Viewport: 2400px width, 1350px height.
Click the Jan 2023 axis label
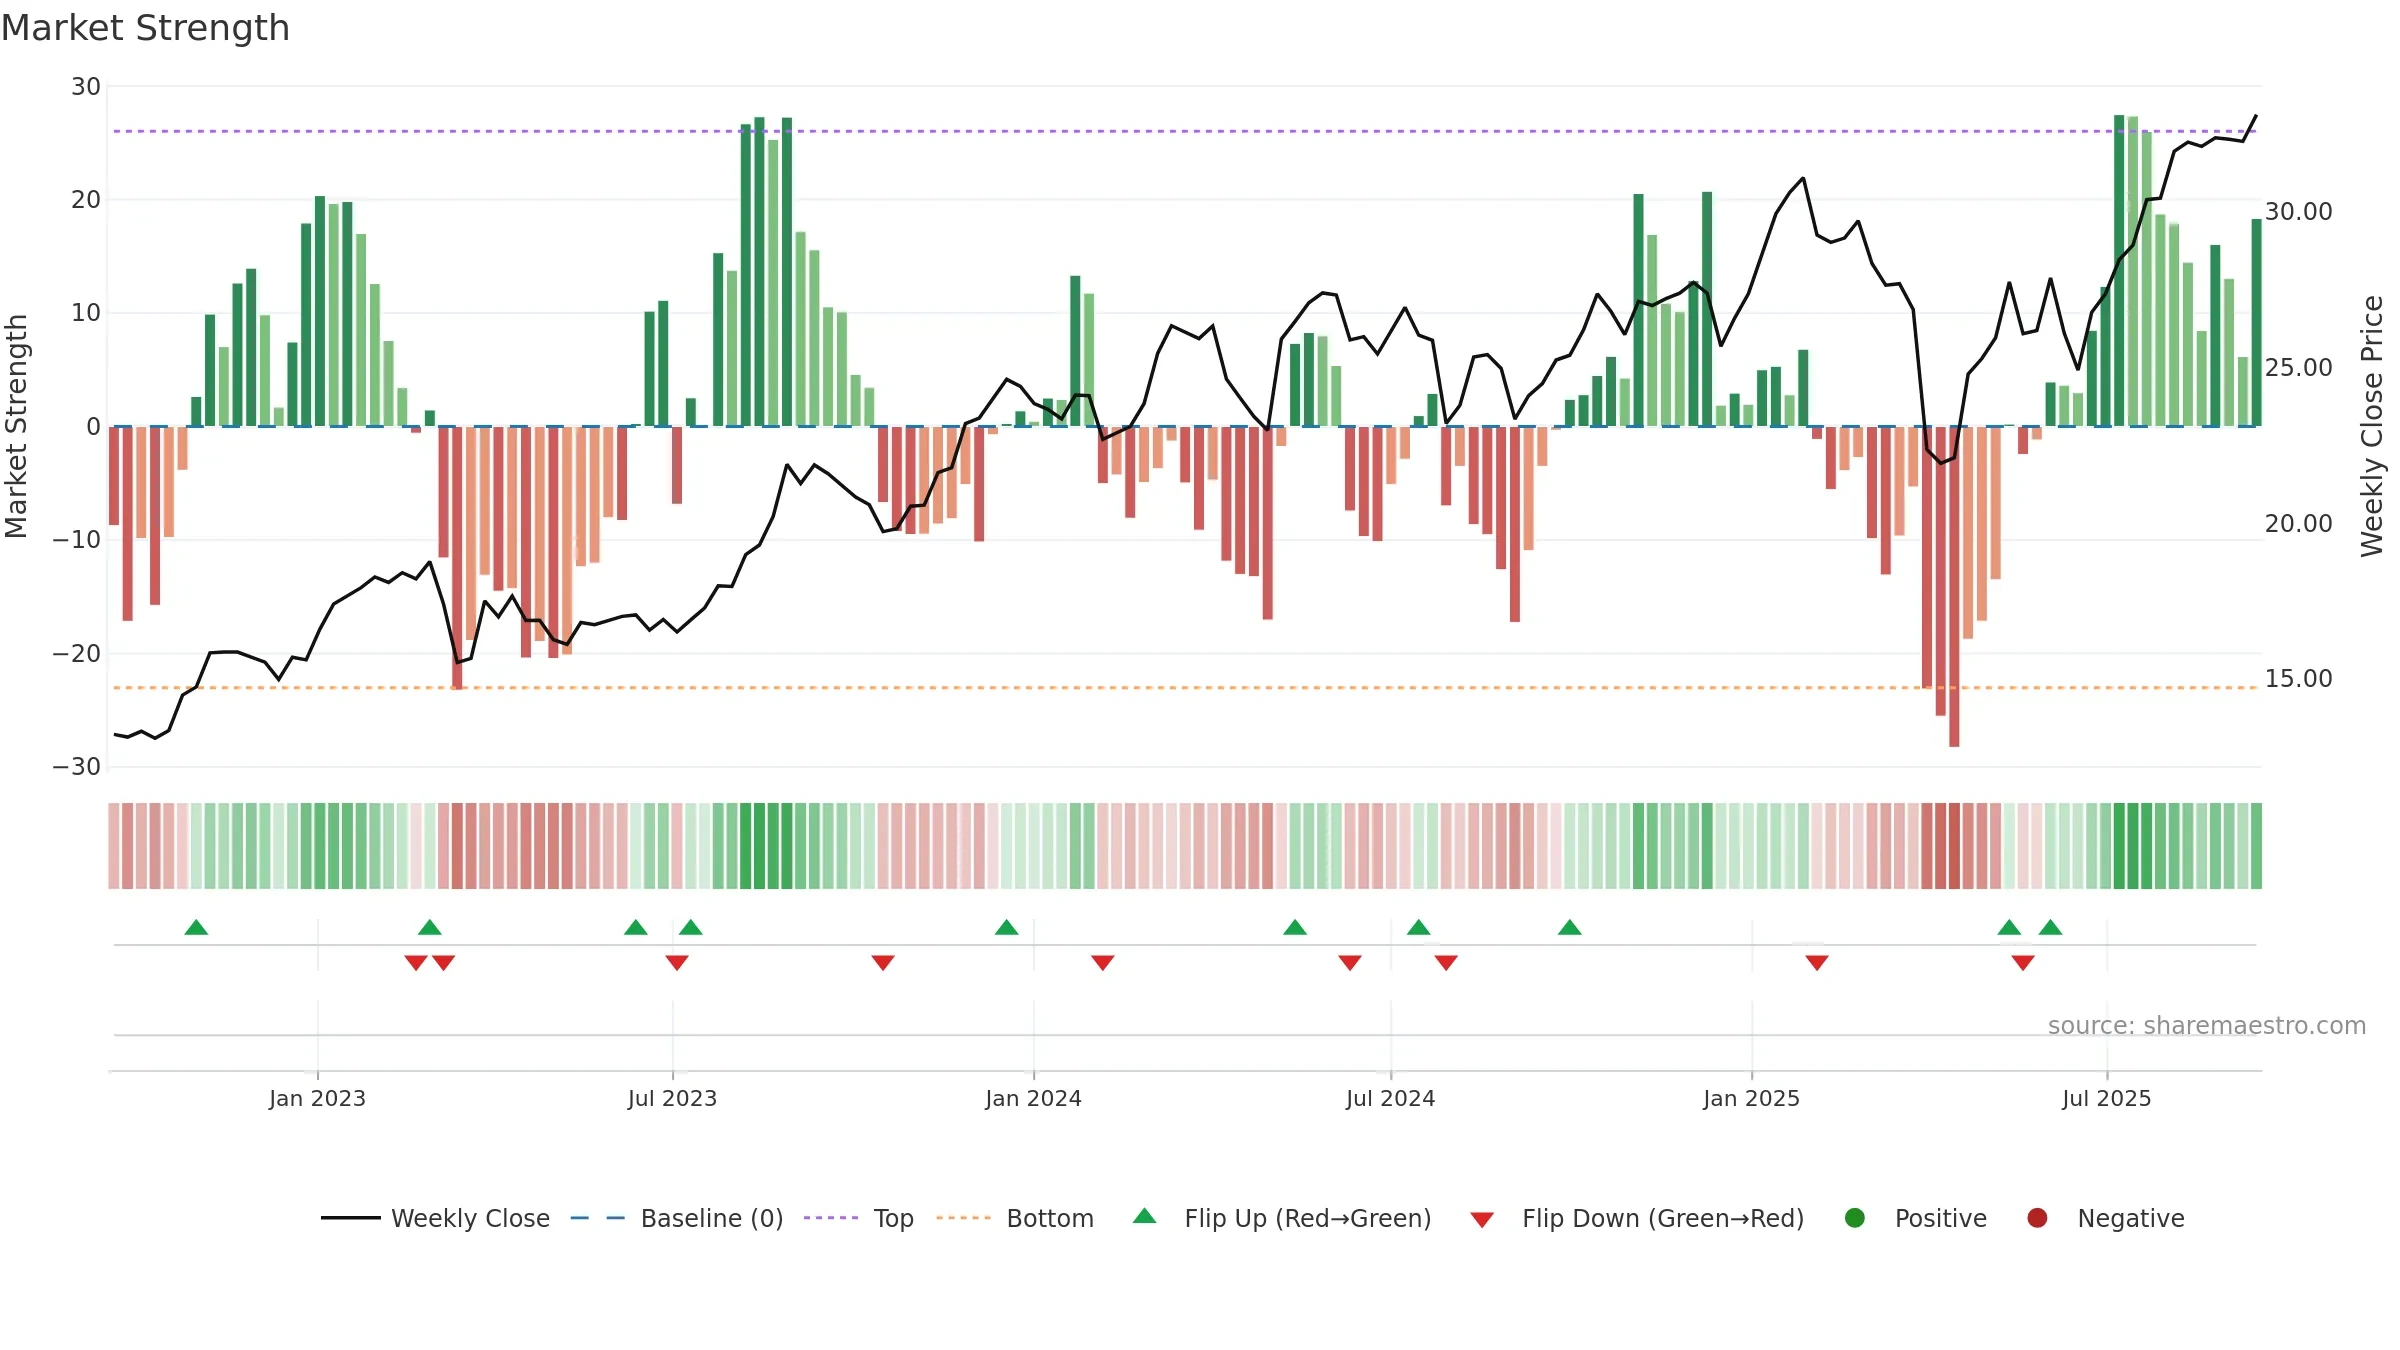317,1098
